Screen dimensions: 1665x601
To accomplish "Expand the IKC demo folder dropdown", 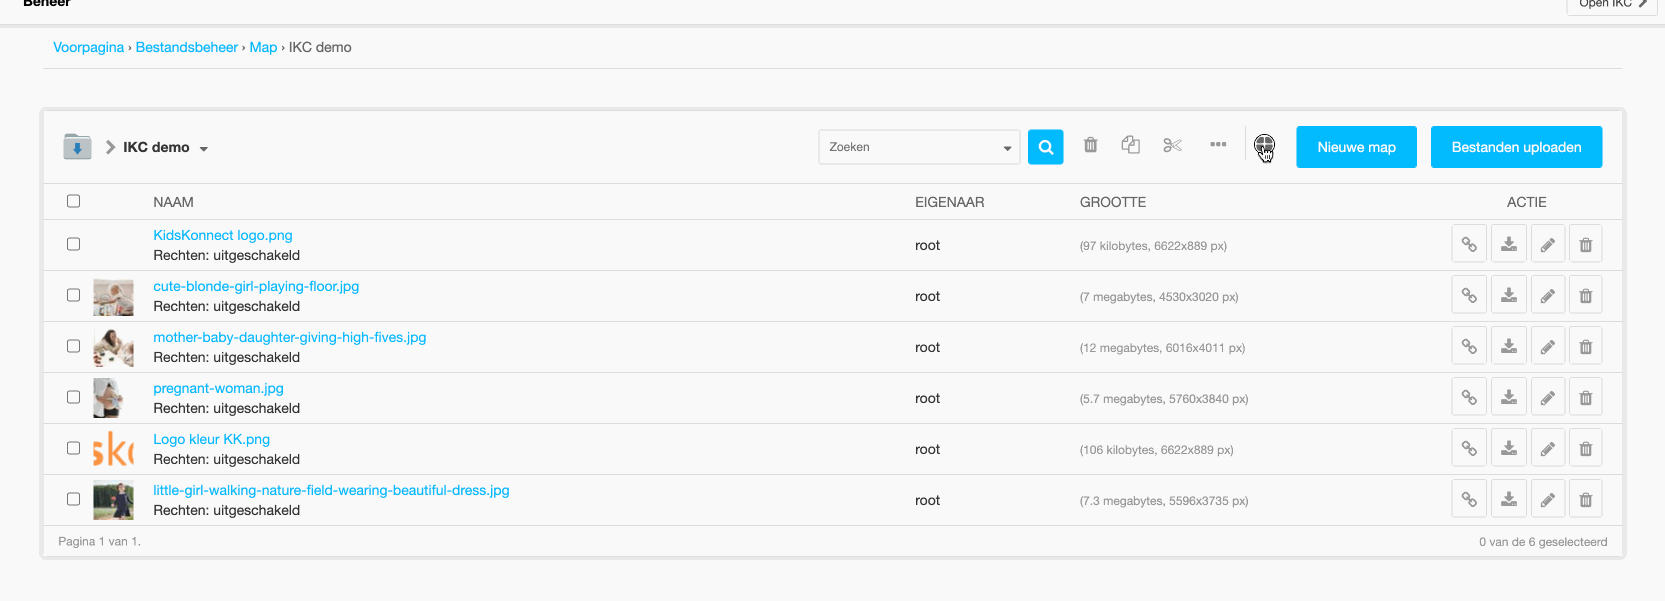I will click(x=204, y=149).
